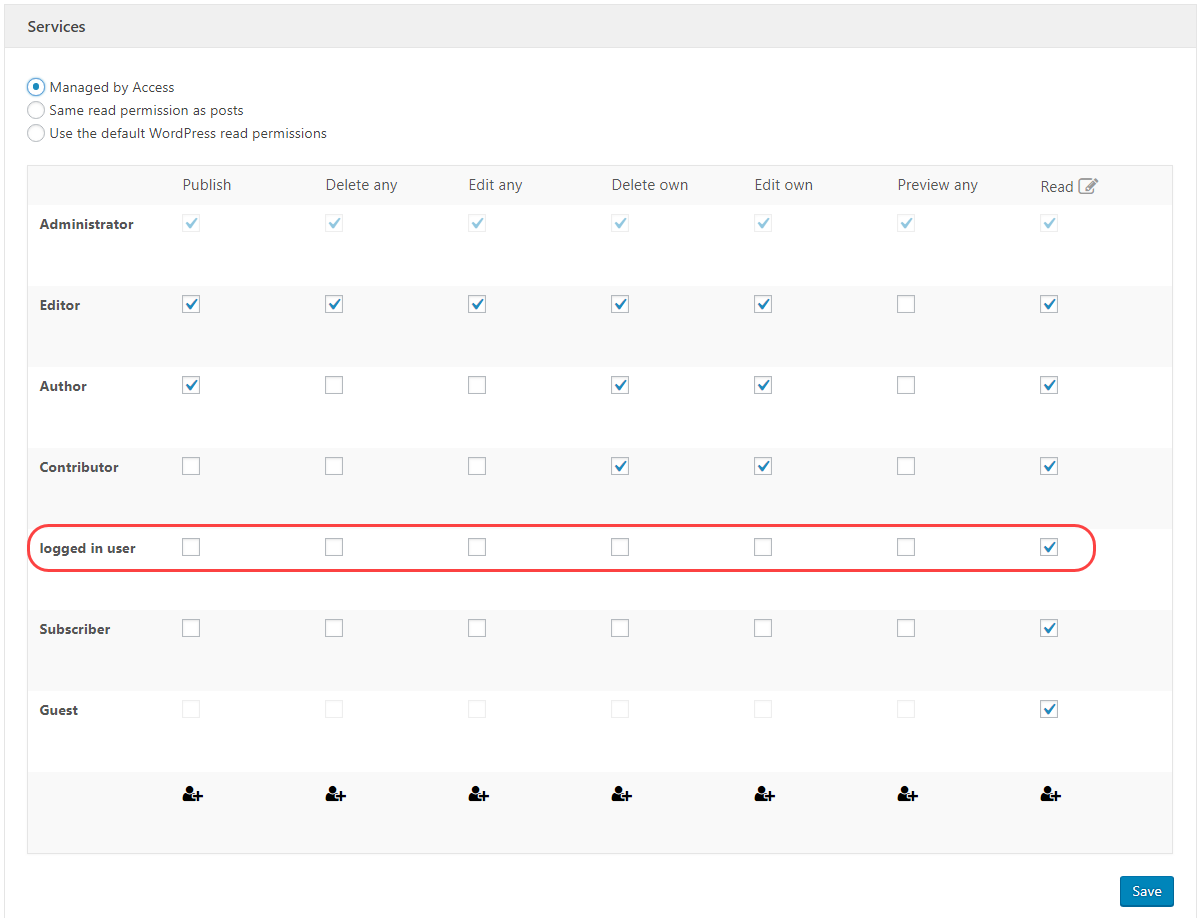Click the add-user icon under Publish column

193,795
